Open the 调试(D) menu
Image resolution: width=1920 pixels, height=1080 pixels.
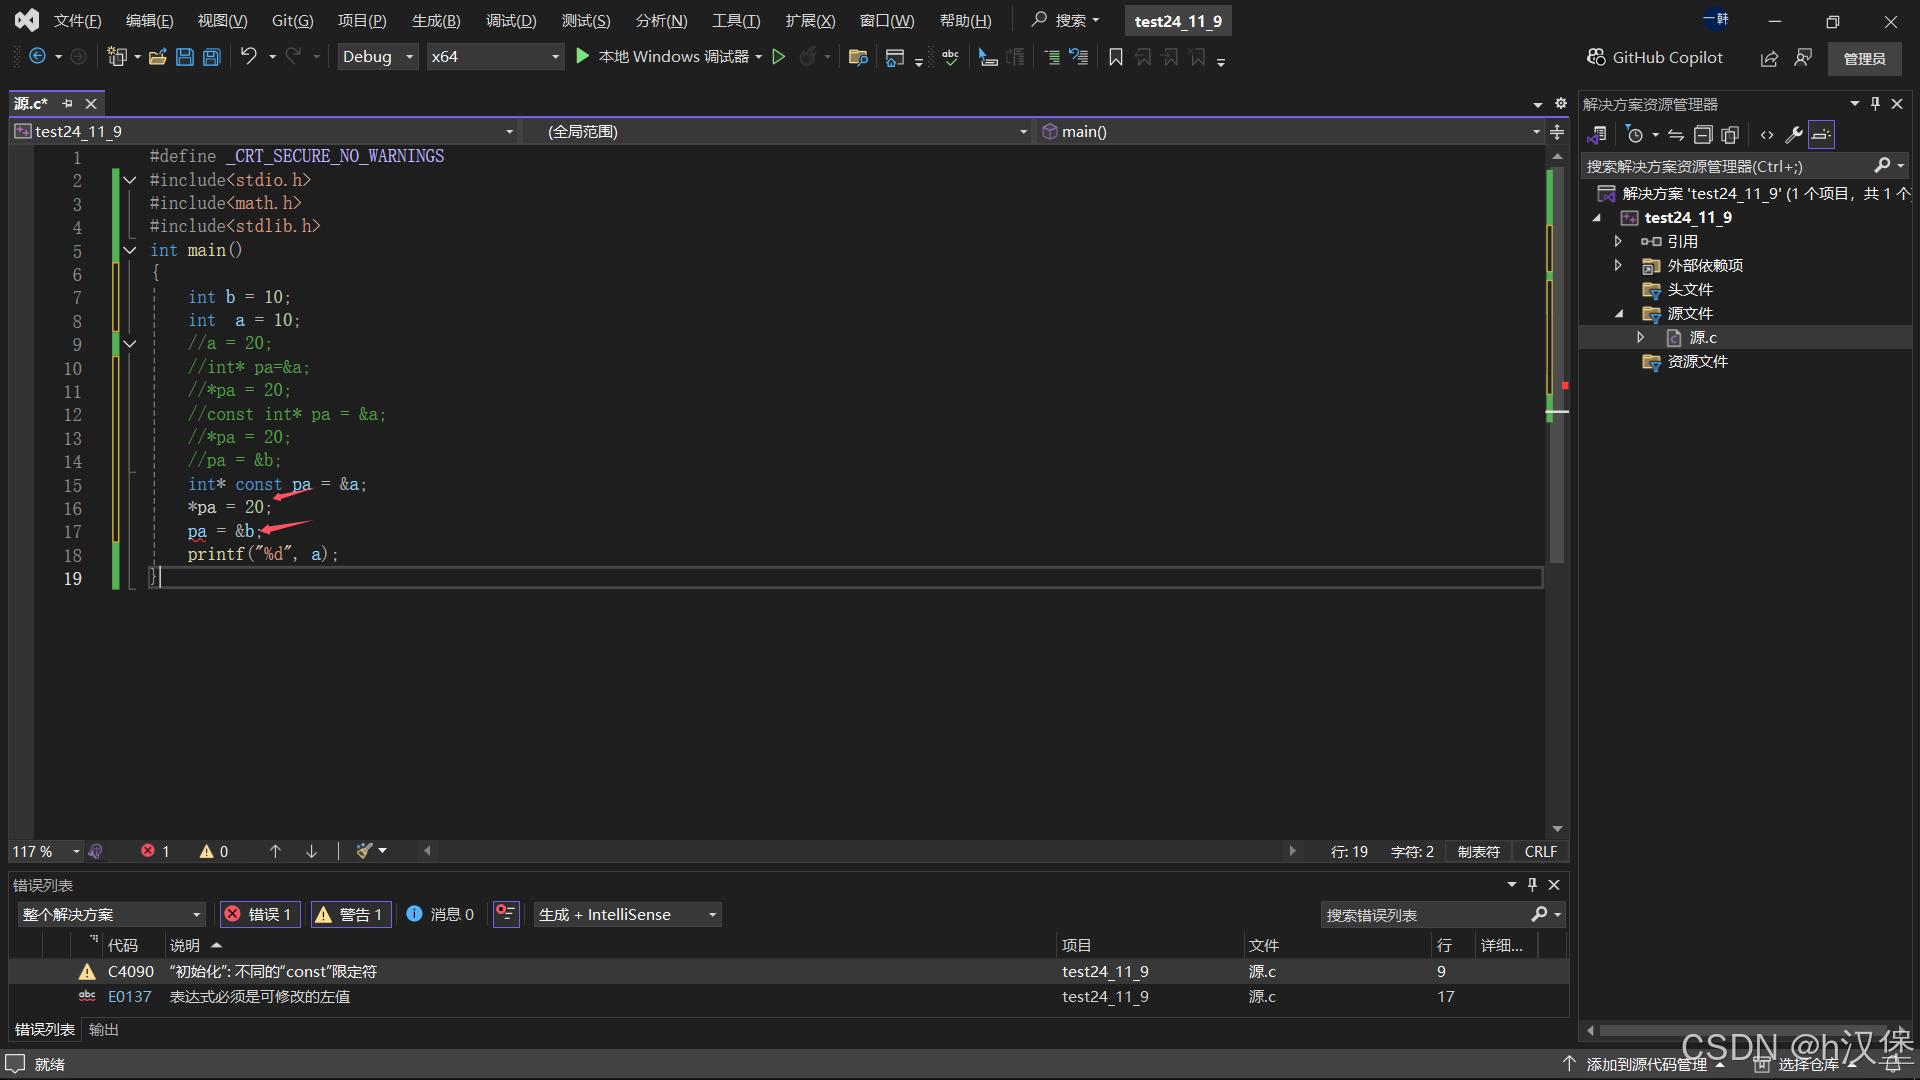tap(510, 21)
